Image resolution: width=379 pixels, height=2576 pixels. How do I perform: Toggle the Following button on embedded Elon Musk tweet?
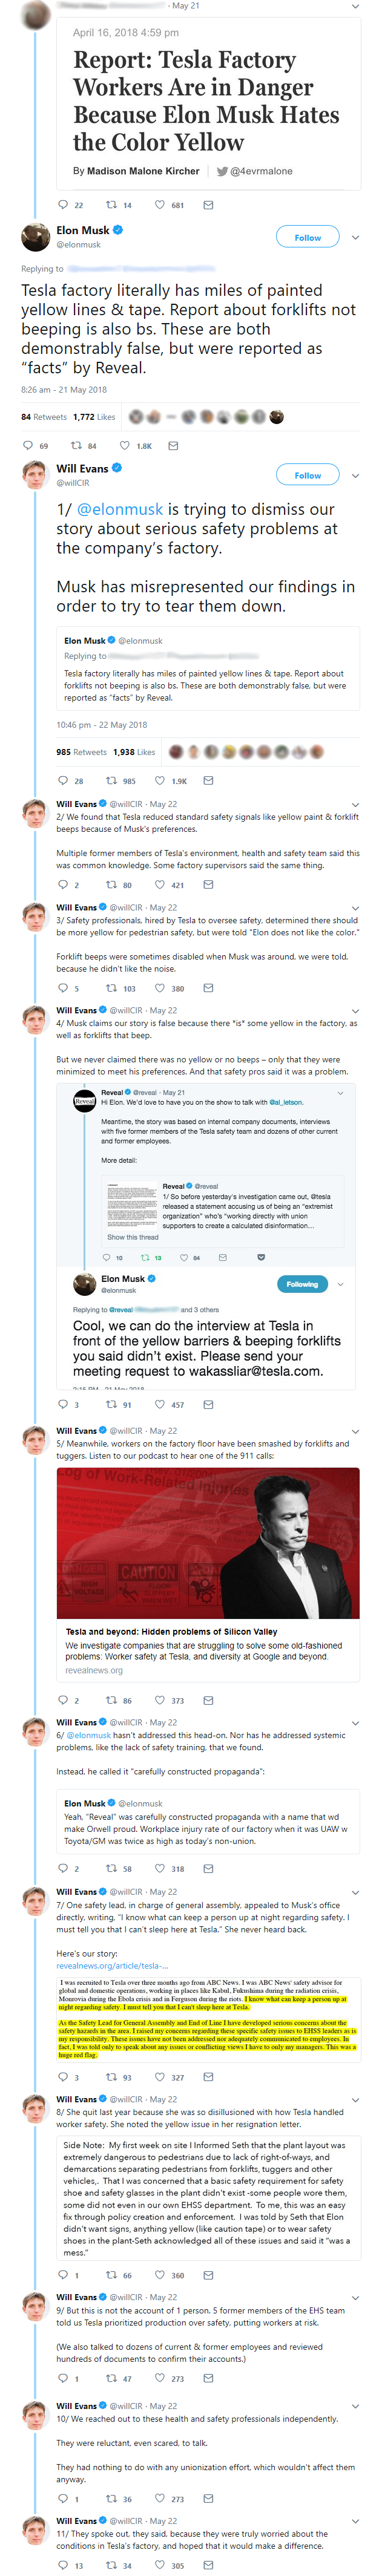click(302, 1284)
